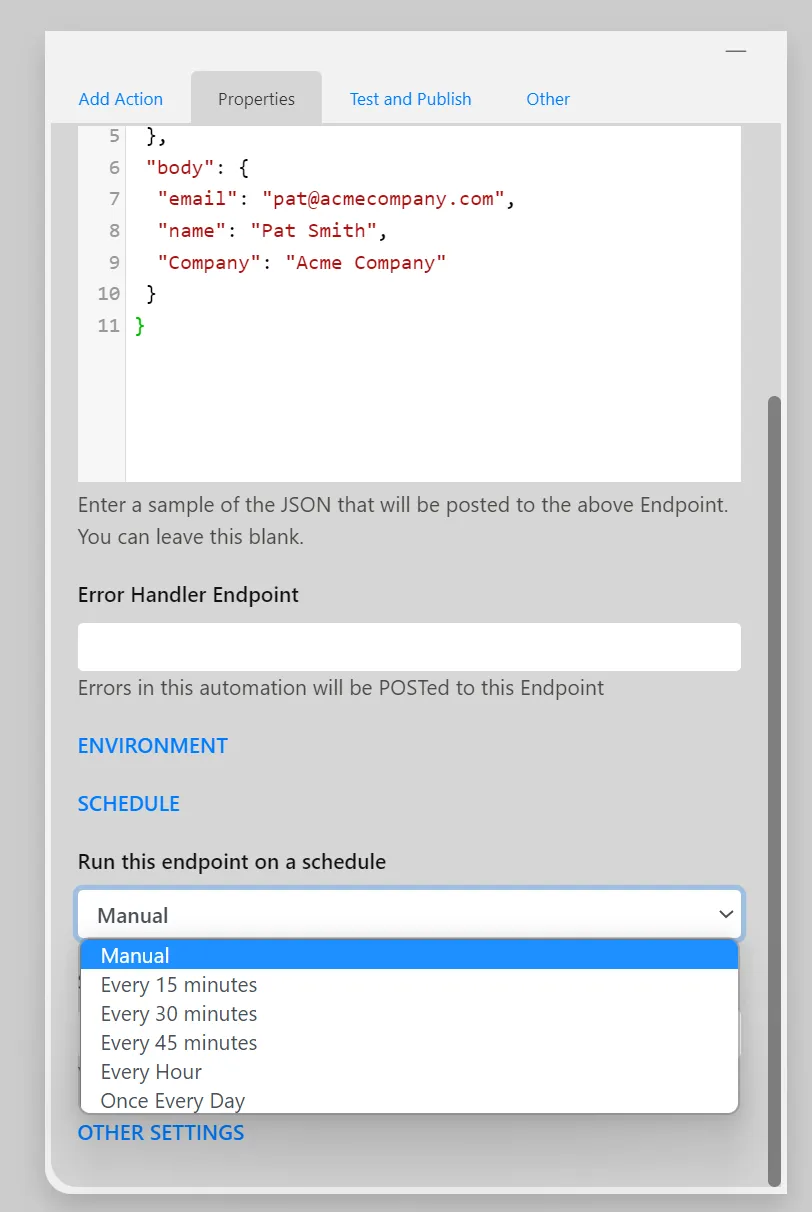
Task: Open the Other tab
Action: [x=548, y=99]
